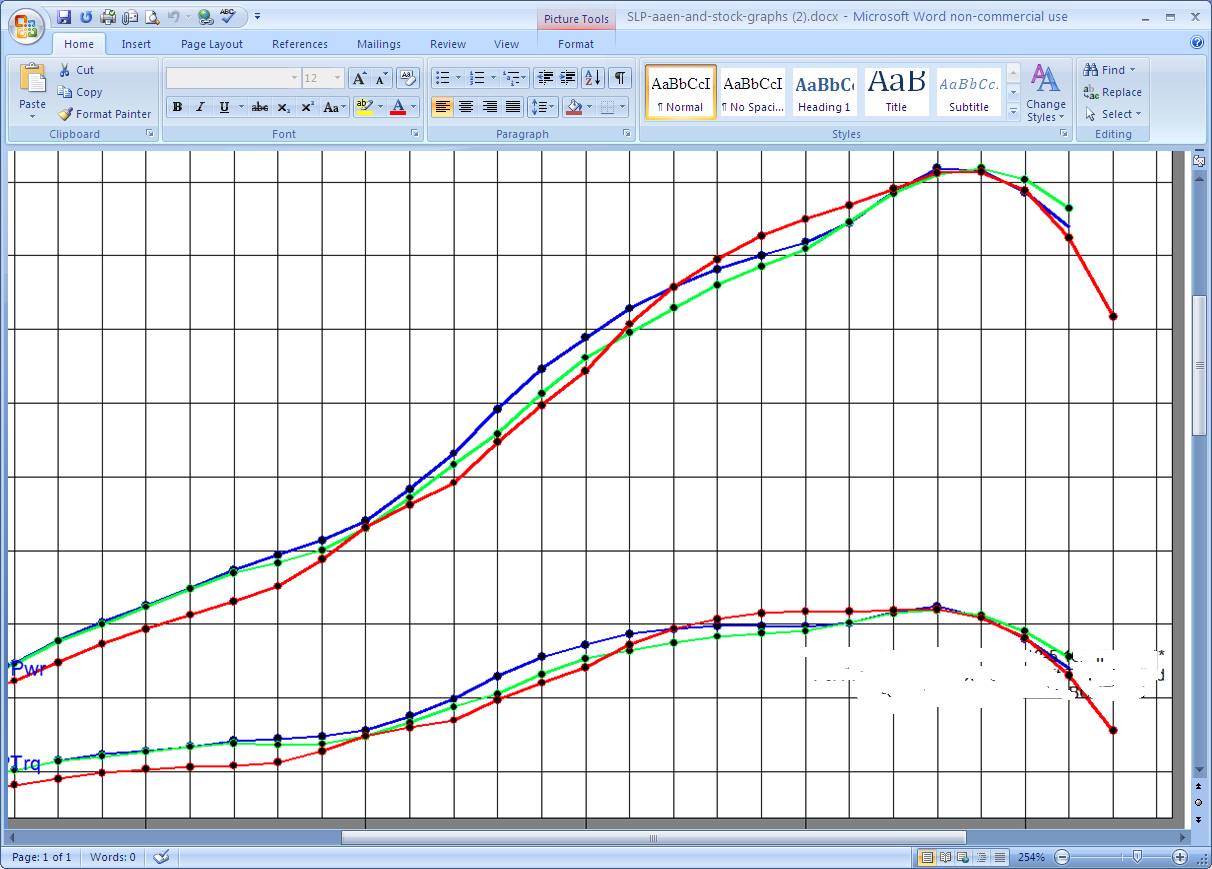Click the Increase Indent icon

[x=567, y=78]
